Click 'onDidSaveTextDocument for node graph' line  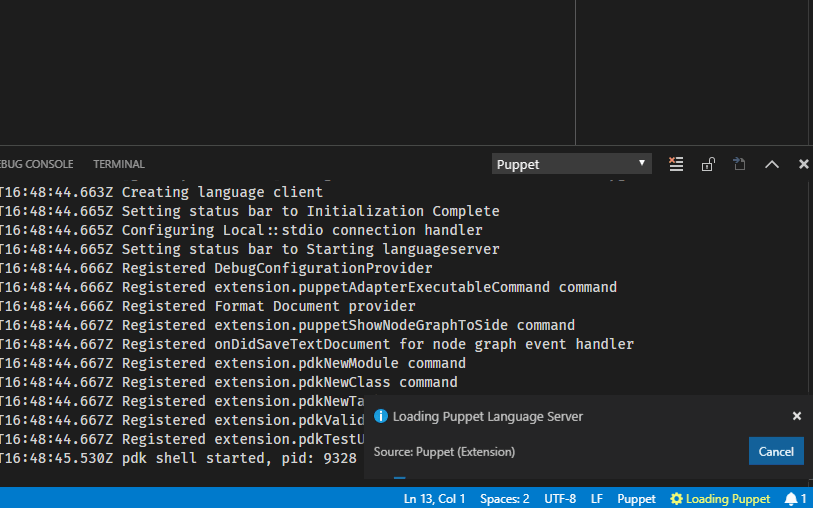click(317, 344)
